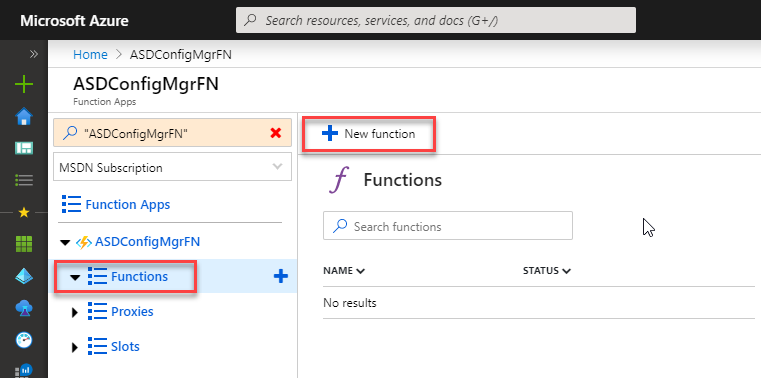Click the New function button
Viewport: 761px width, 378px height.
pos(368,134)
